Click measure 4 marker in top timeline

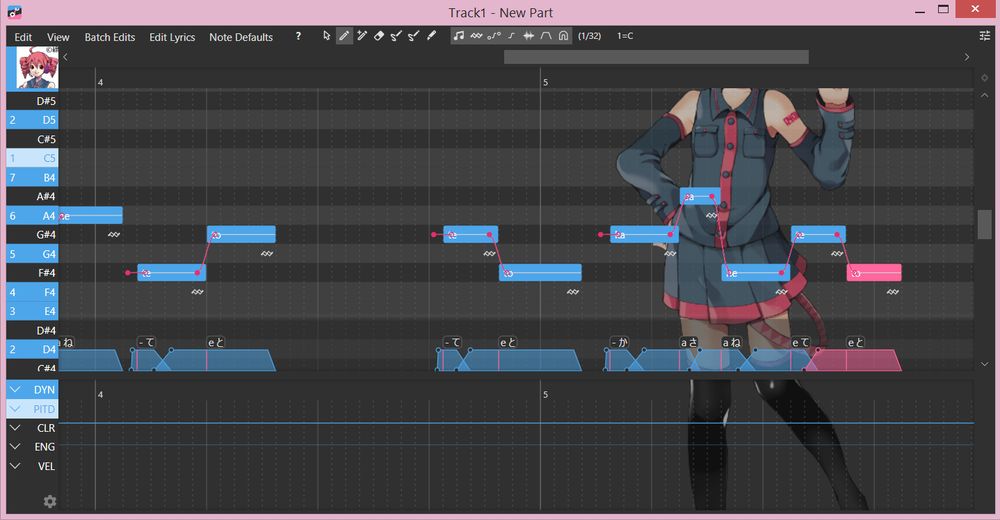click(100, 82)
